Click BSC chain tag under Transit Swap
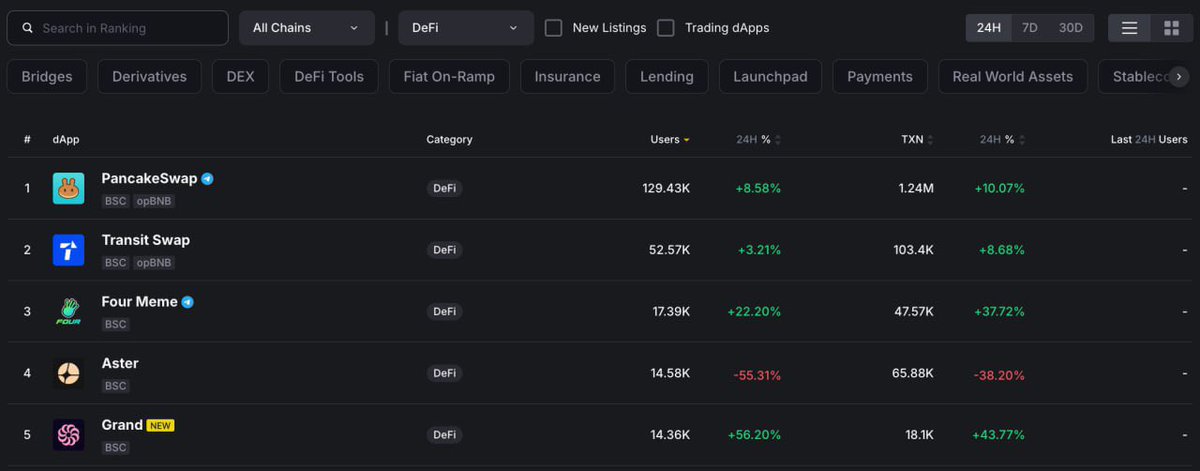This screenshot has width=1200, height=471. point(116,263)
